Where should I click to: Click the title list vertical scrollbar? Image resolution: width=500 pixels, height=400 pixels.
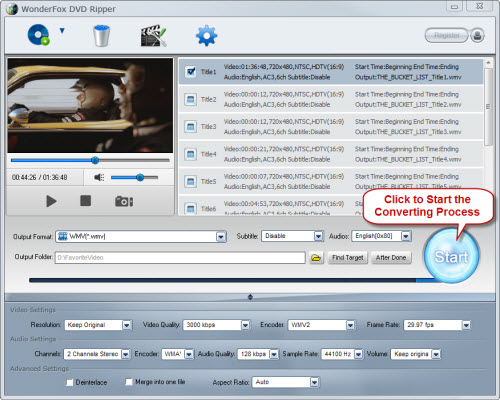pos(488,107)
